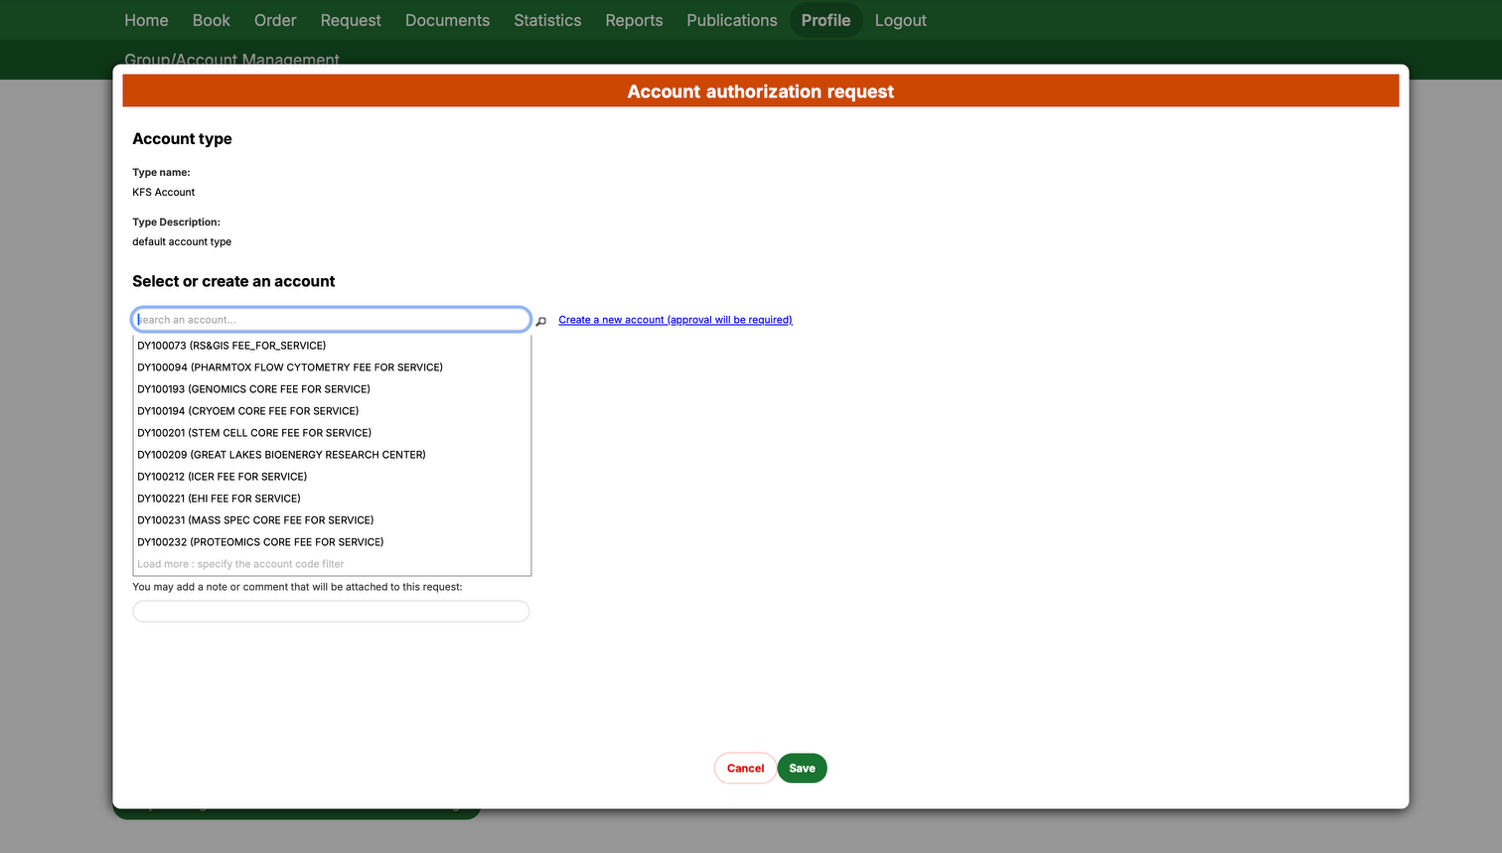1502x853 pixels.
Task: Select DY100194 CRYOEM CORE FEE FOR SERVICE
Action: click(x=332, y=411)
